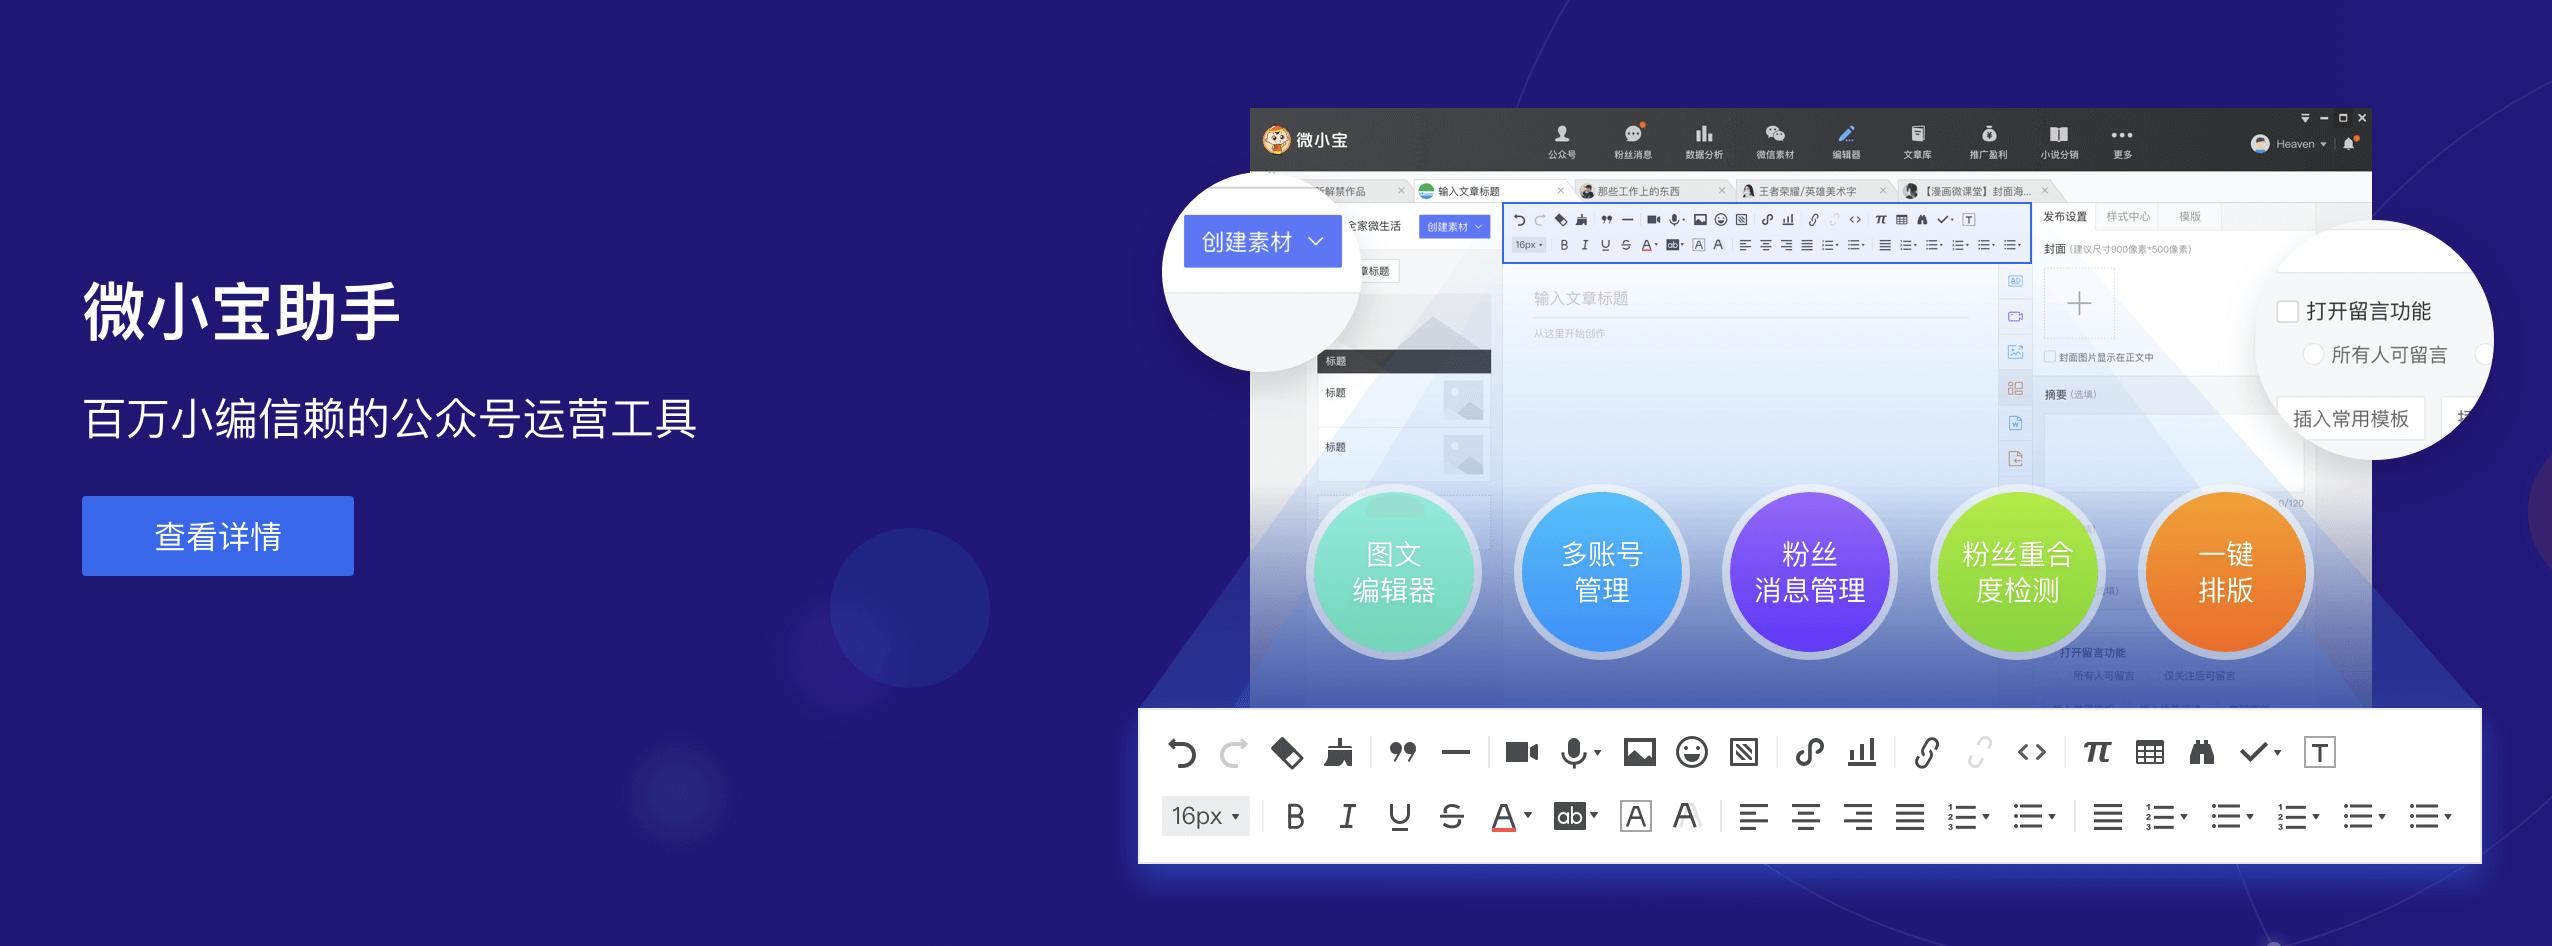
Task: Click the plus box to add a cover image
Action: [x=2079, y=303]
